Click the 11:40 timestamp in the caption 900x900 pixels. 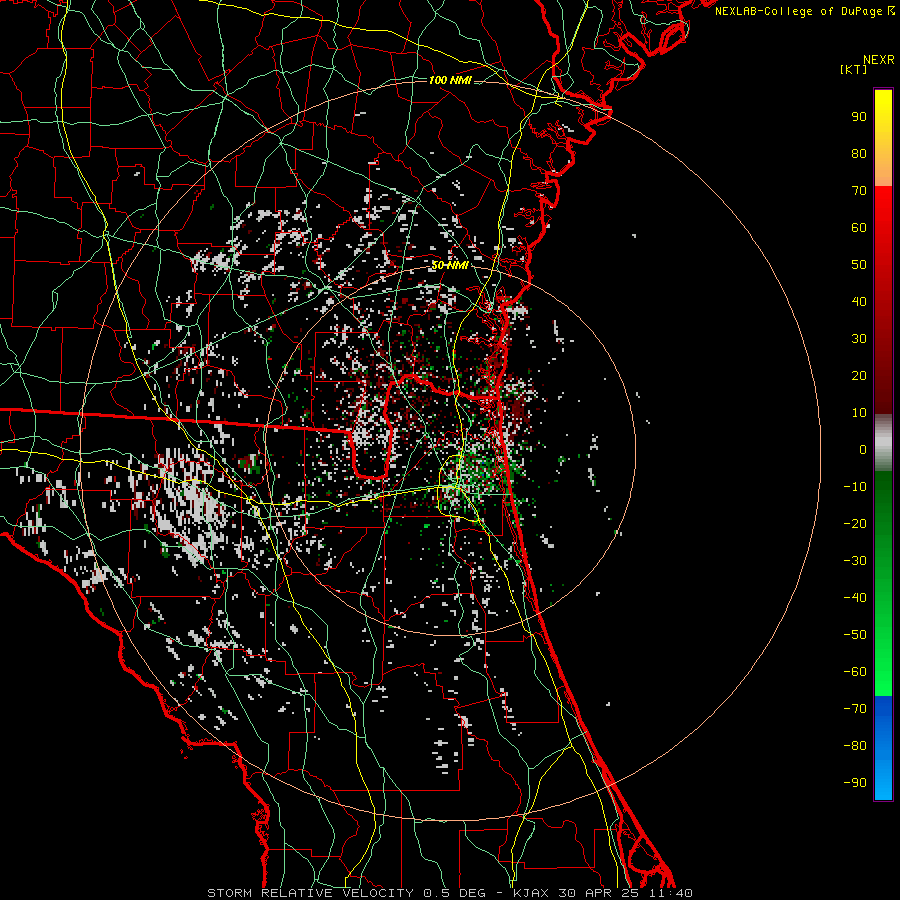(670, 893)
